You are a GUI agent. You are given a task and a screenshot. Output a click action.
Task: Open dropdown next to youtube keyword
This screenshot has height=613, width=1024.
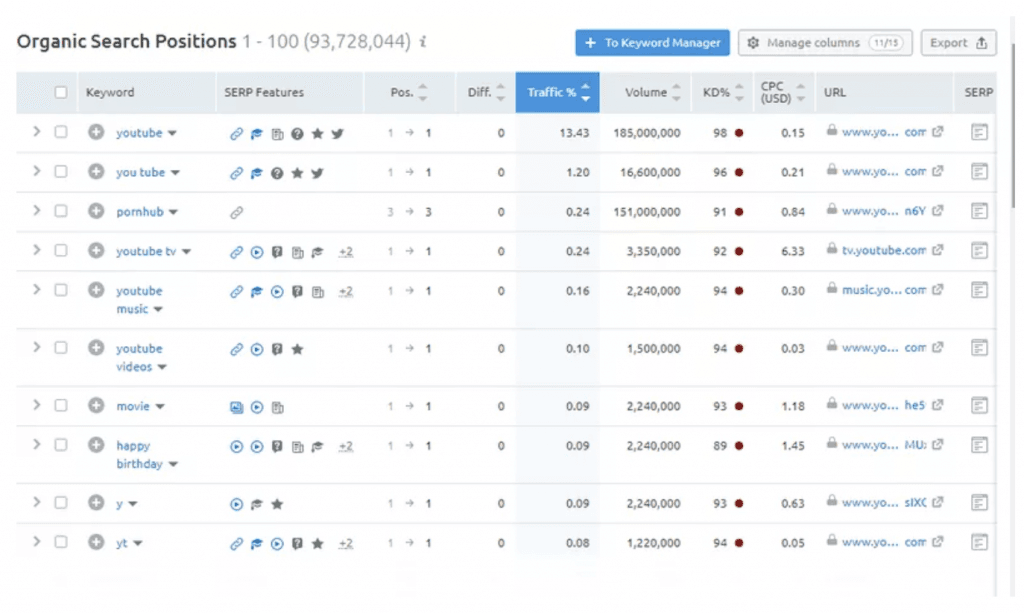(172, 133)
